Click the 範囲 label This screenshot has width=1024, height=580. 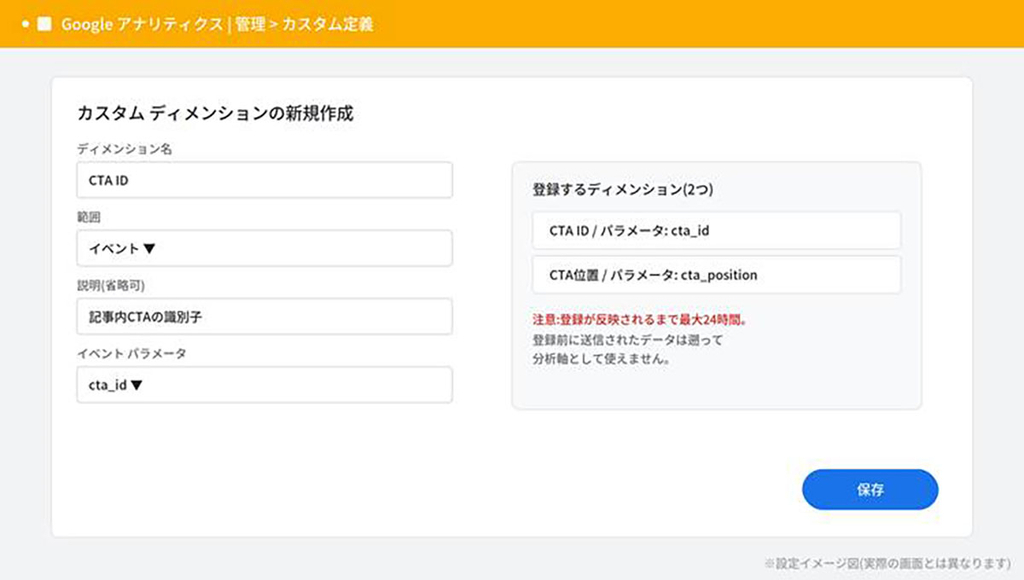[x=89, y=217]
